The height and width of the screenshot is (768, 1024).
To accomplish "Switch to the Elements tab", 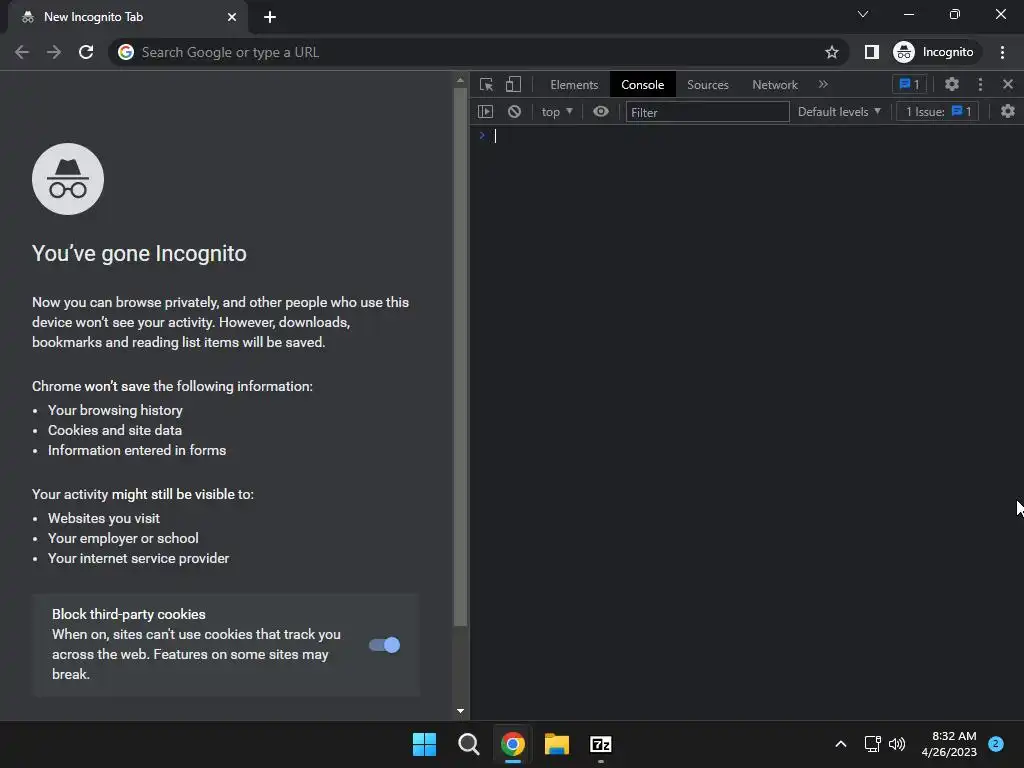I will pyautogui.click(x=574, y=85).
